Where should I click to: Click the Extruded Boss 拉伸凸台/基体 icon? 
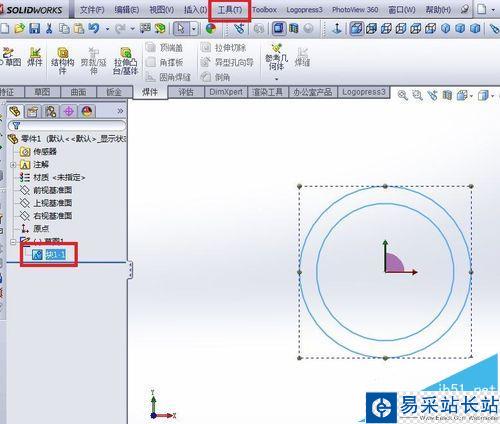tap(125, 61)
